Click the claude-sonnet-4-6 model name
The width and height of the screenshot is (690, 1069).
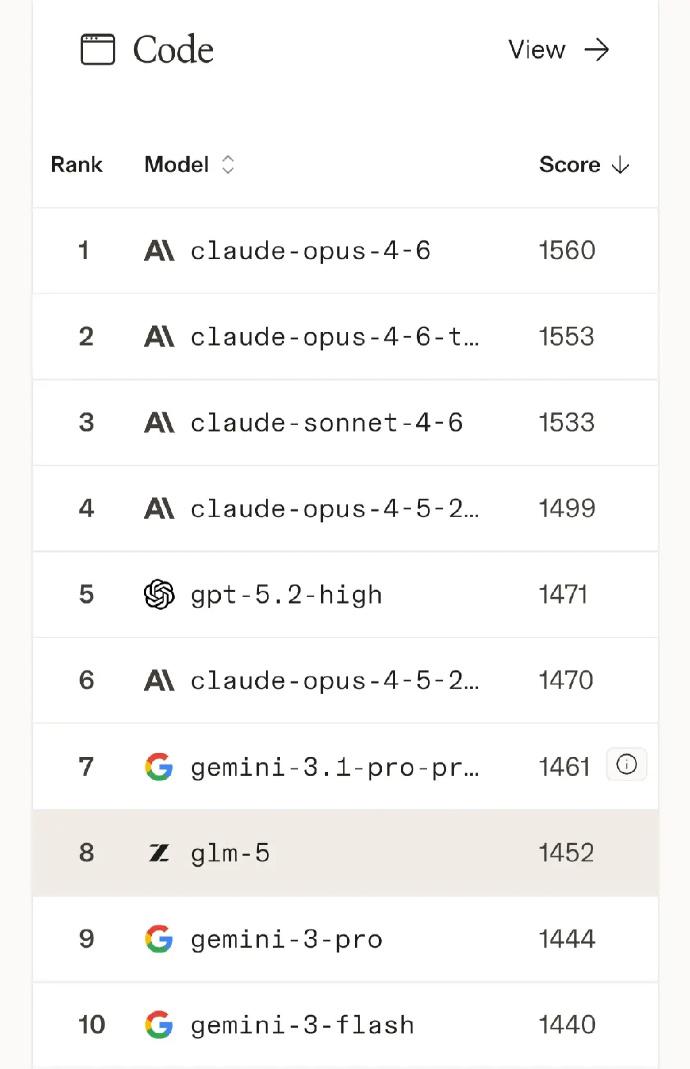(x=326, y=422)
